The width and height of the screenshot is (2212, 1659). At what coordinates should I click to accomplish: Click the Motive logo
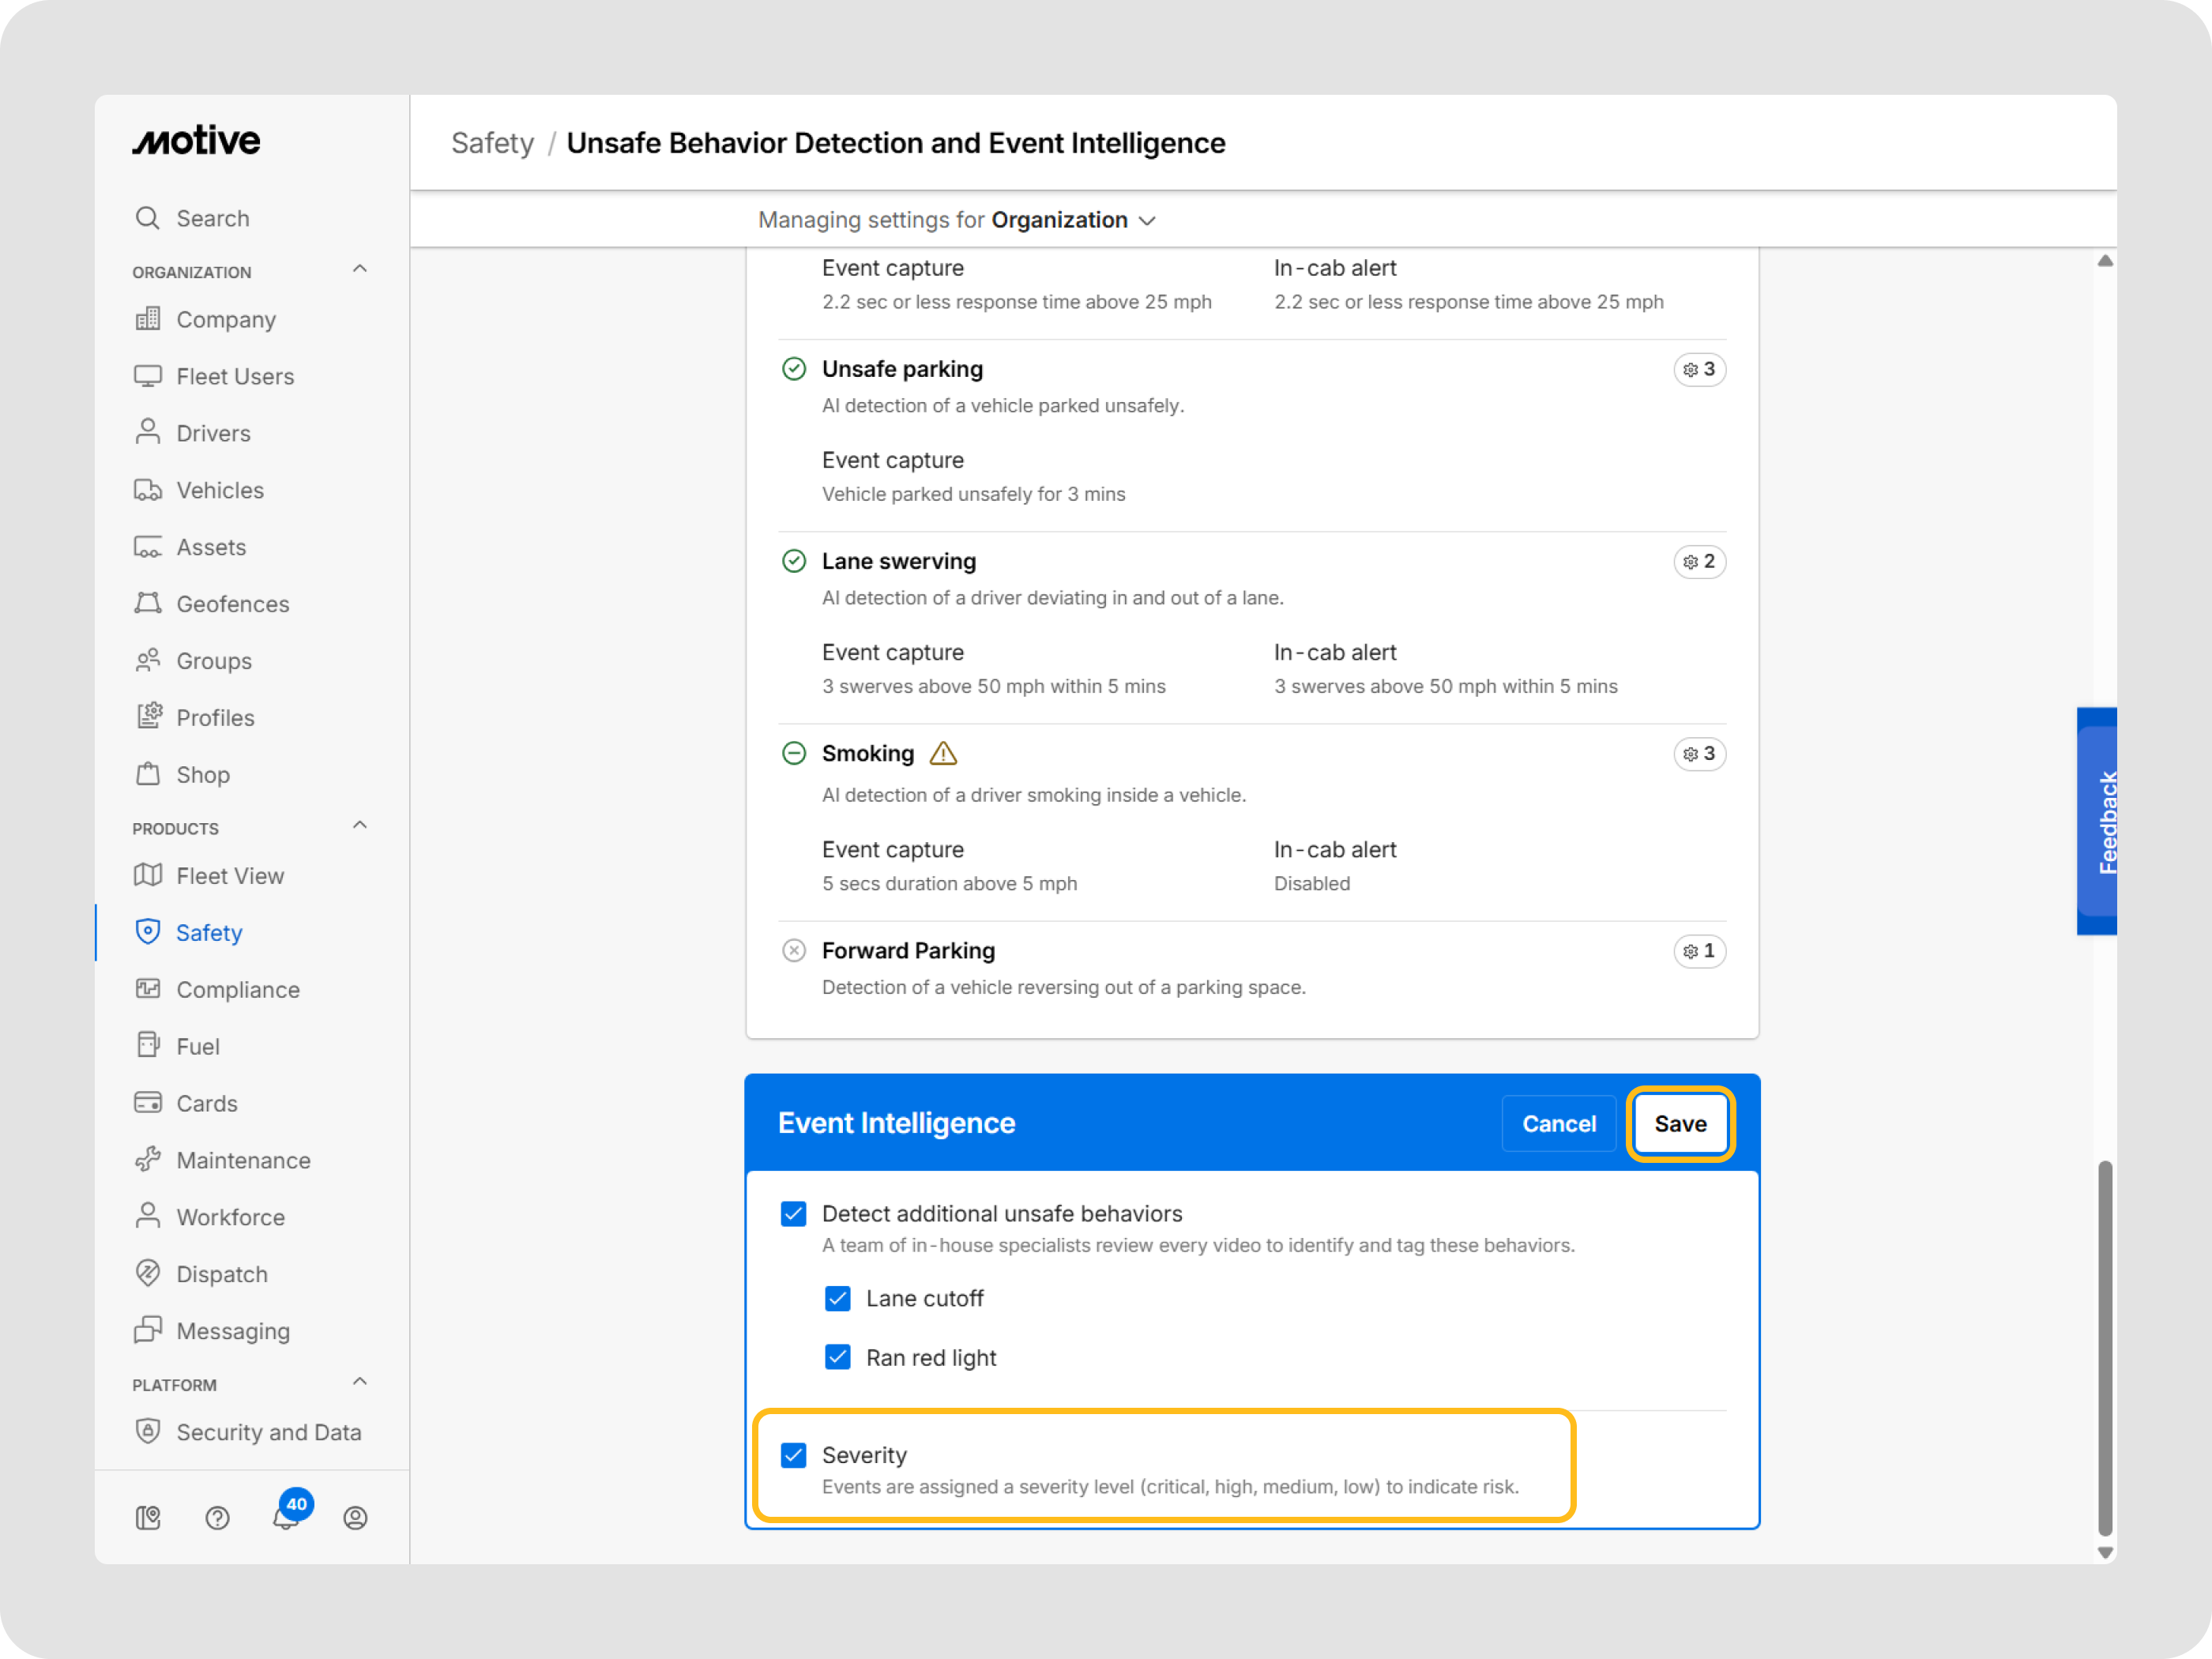coord(197,141)
